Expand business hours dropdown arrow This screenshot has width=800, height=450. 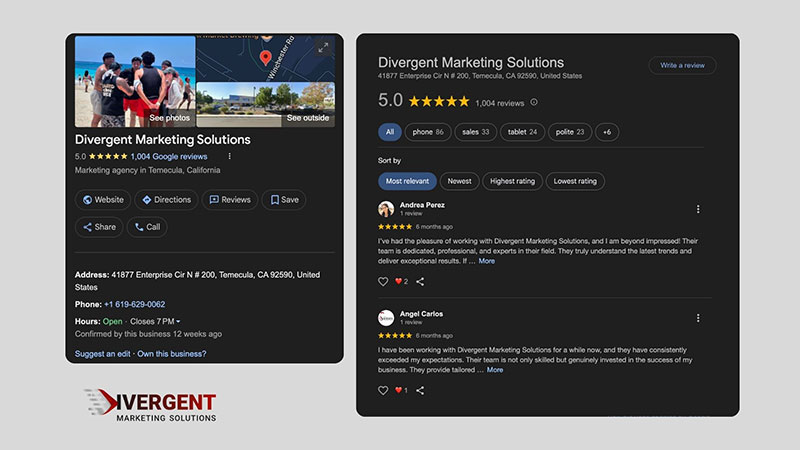(179, 321)
